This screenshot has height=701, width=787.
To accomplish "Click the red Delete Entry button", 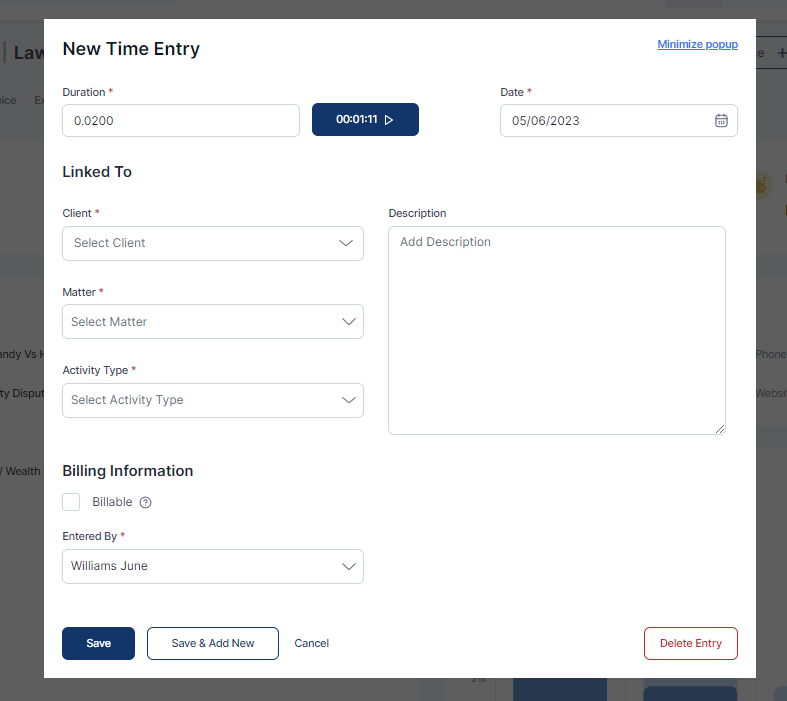I will [x=690, y=643].
